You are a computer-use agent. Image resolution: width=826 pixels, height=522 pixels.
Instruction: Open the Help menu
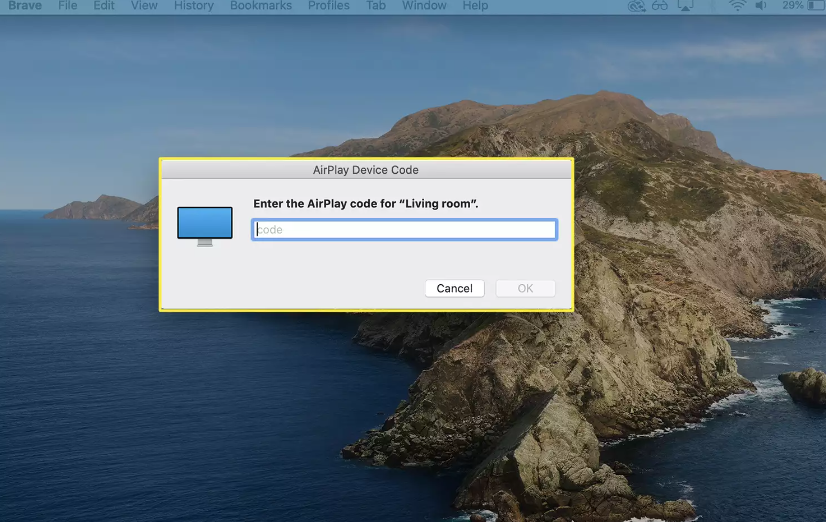(475, 6)
